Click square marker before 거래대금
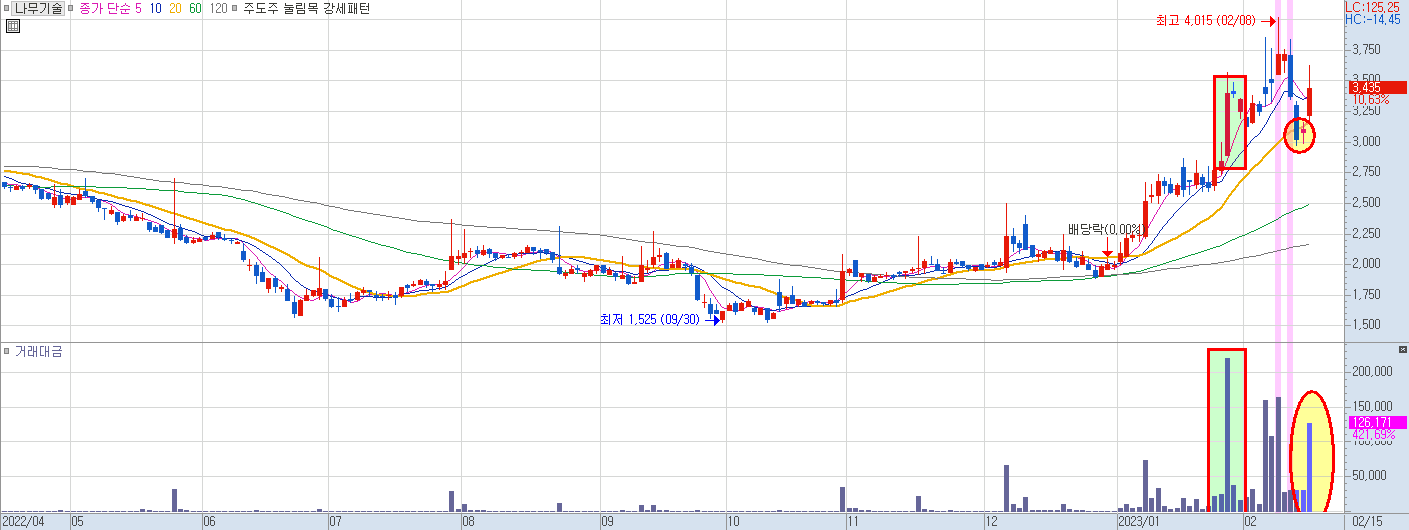Screen dimensions: 1409x530 coord(6,352)
